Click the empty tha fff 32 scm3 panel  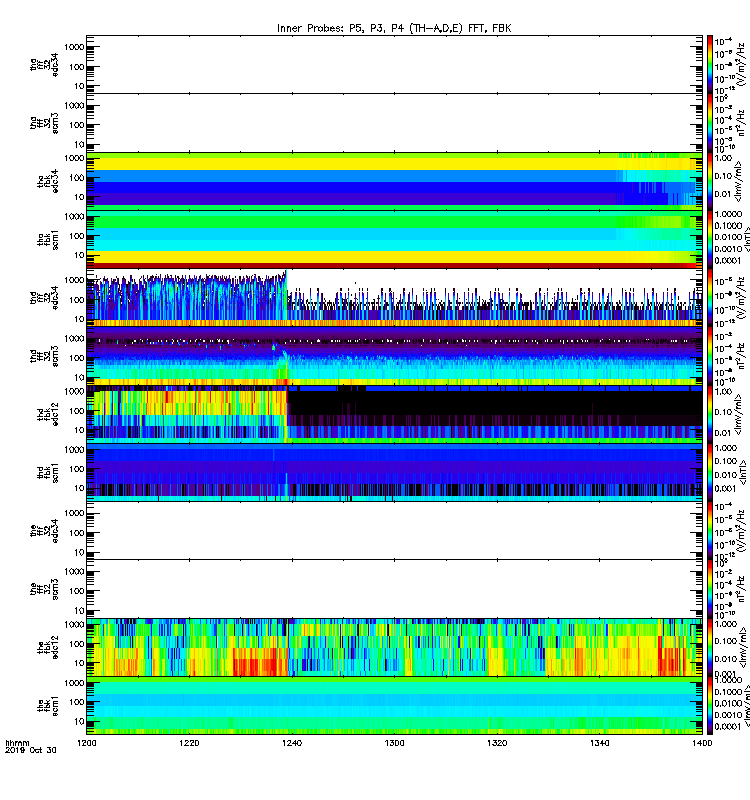point(394,123)
